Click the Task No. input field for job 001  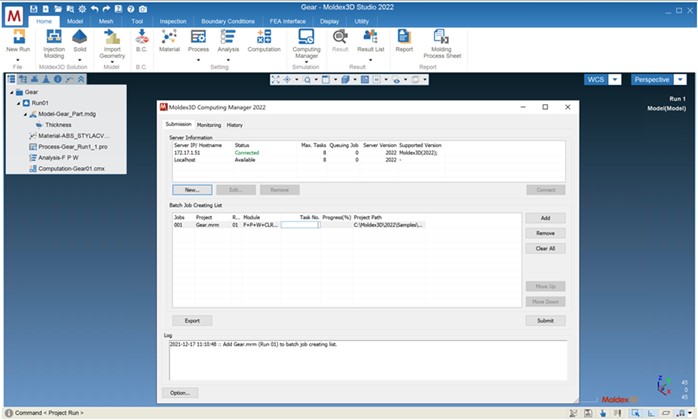pos(300,225)
